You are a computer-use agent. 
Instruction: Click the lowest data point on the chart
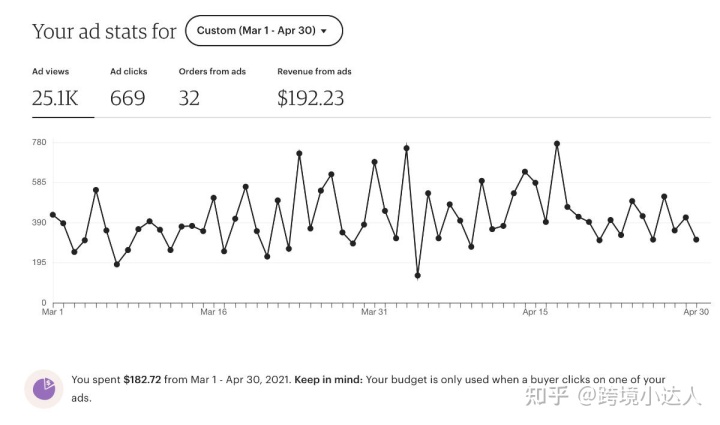pos(417,275)
